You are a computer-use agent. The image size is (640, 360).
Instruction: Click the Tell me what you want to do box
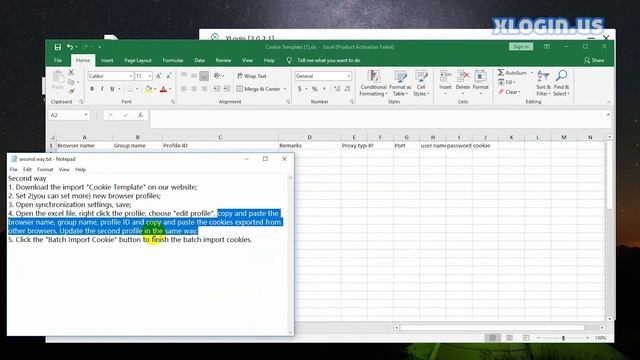point(329,60)
